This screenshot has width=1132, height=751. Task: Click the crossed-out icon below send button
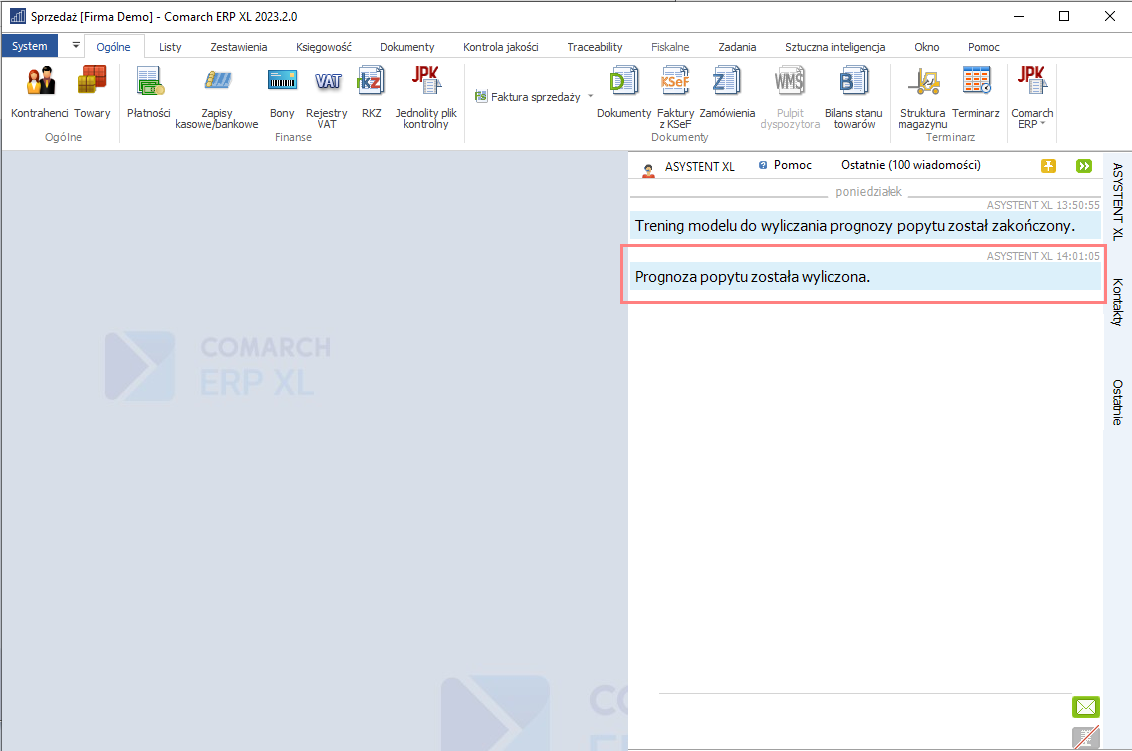tap(1086, 737)
